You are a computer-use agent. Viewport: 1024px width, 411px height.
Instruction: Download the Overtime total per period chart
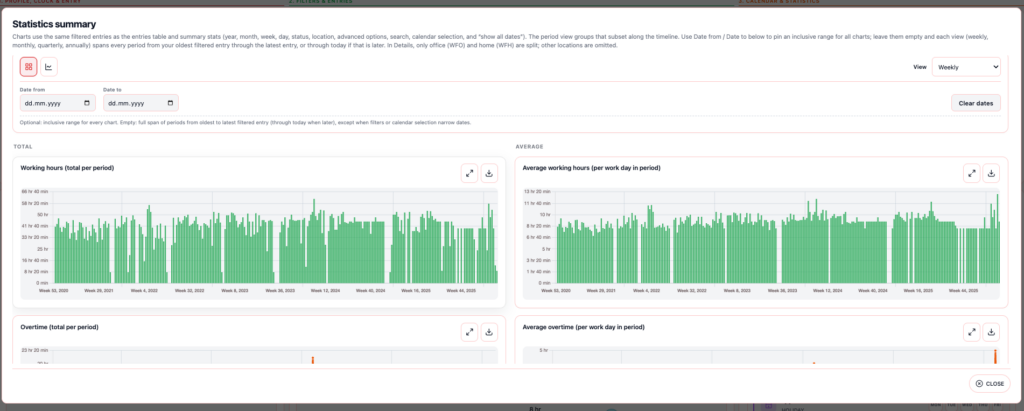[489, 331]
